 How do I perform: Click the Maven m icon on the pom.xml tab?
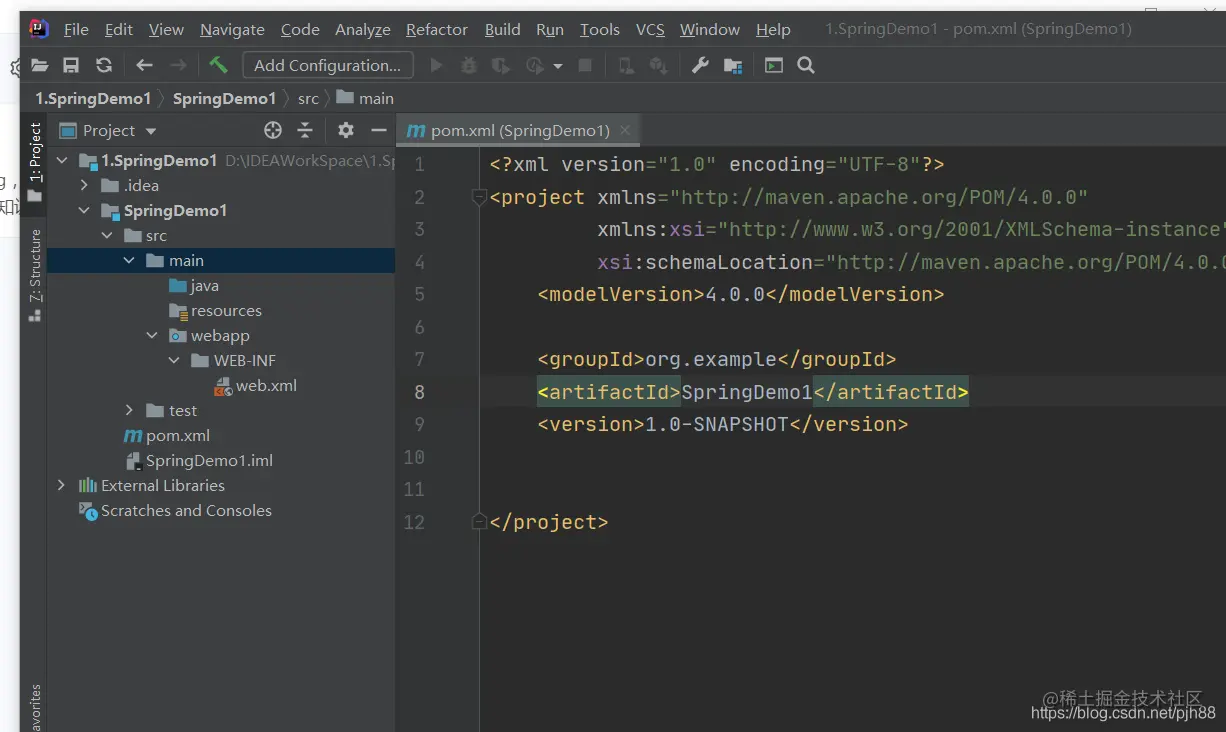coord(415,131)
